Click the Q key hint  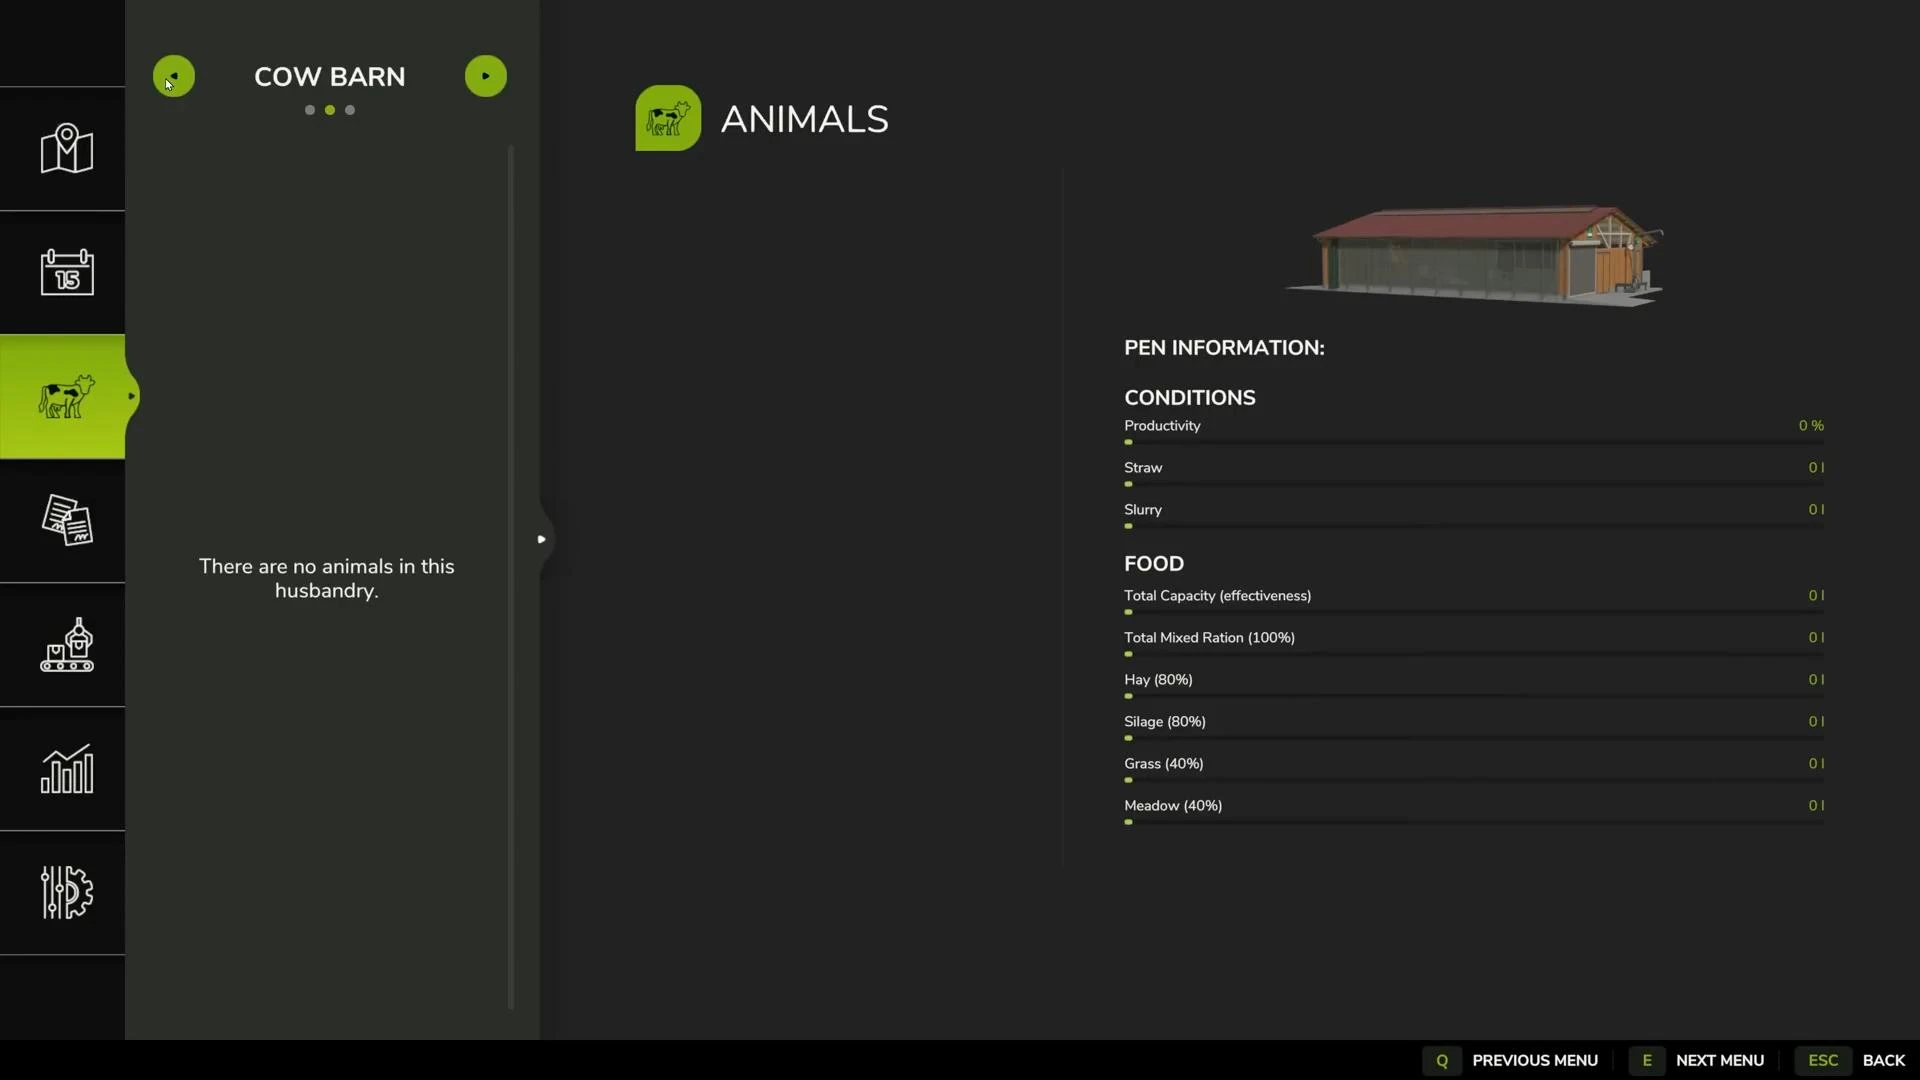coord(1442,1060)
